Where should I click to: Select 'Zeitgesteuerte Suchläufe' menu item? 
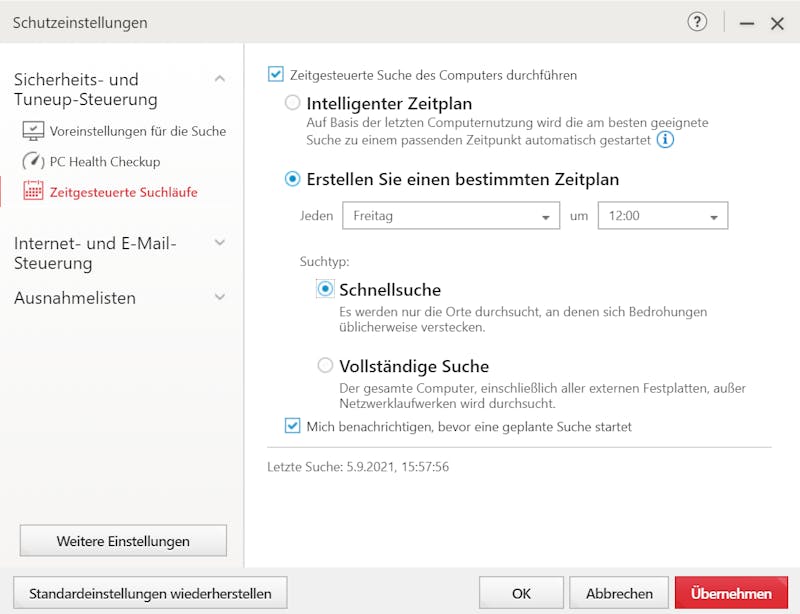(x=123, y=192)
